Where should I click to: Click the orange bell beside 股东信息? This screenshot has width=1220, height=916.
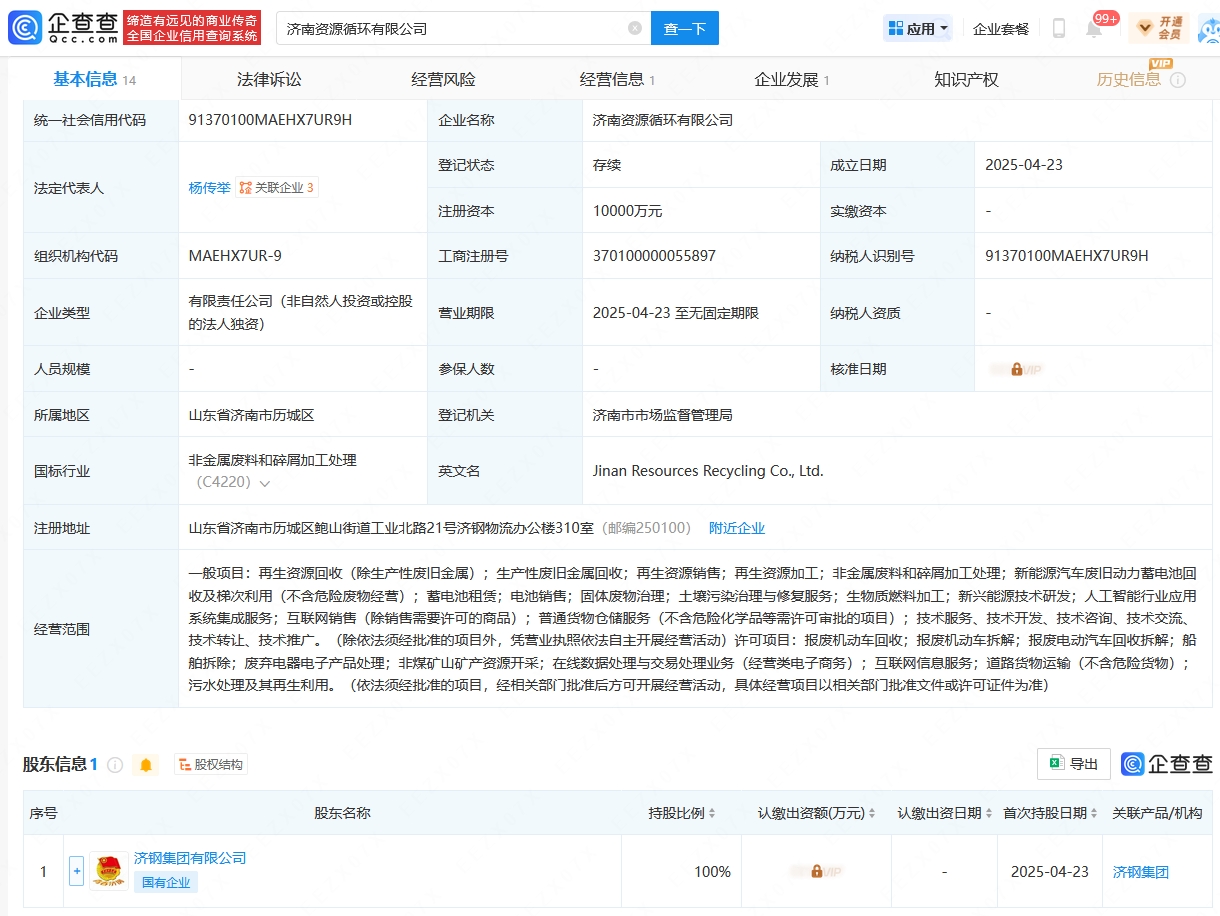click(146, 765)
